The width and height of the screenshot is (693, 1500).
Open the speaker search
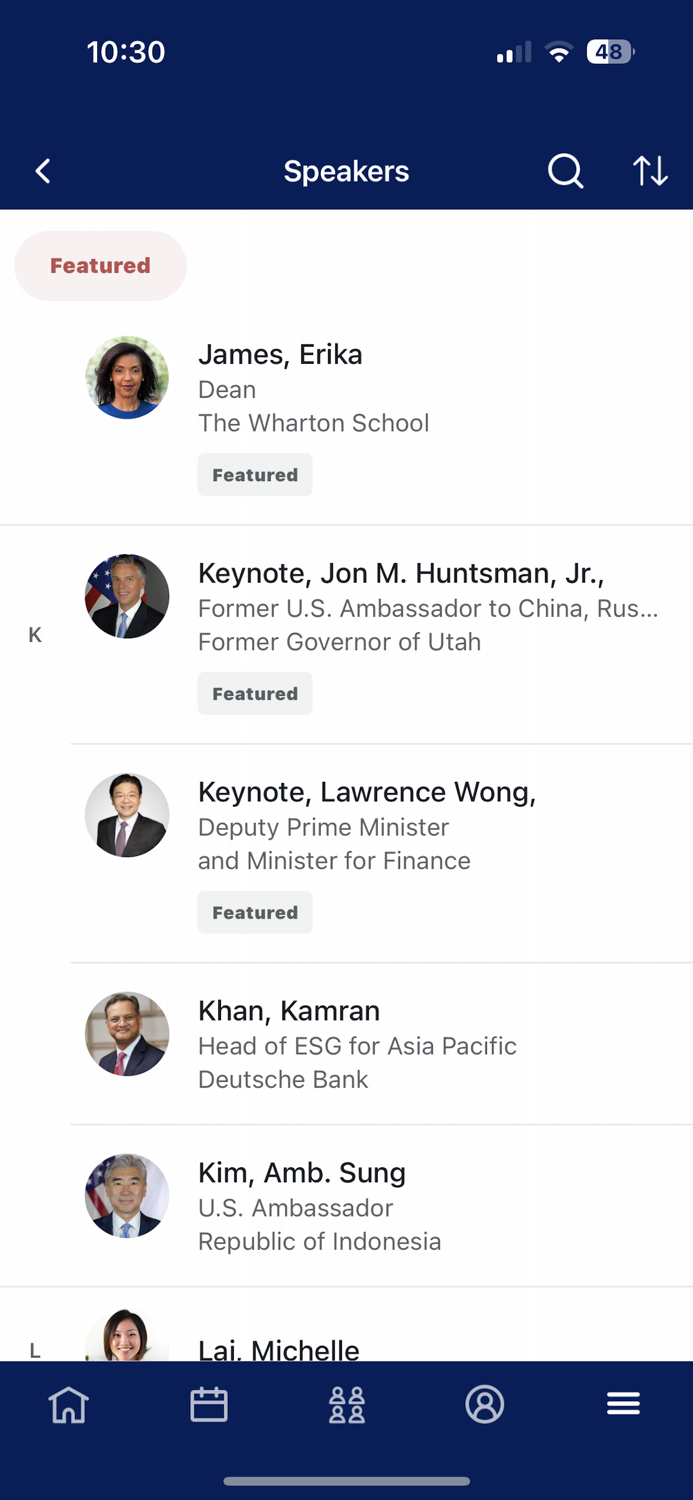pyautogui.click(x=565, y=171)
